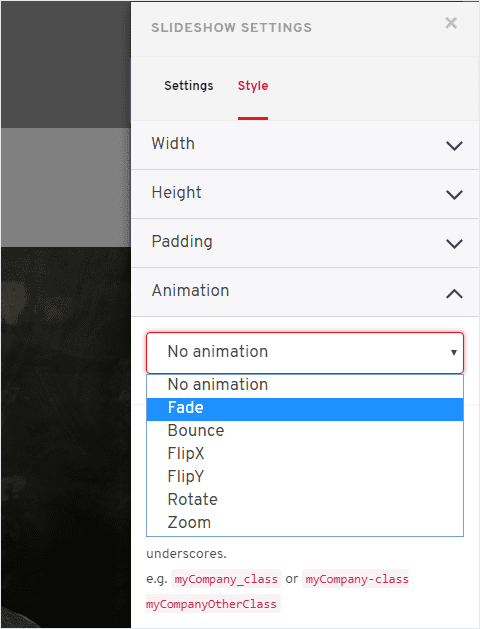Image resolution: width=480 pixels, height=629 pixels.
Task: Choose the FlipX animation option
Action: (x=305, y=454)
